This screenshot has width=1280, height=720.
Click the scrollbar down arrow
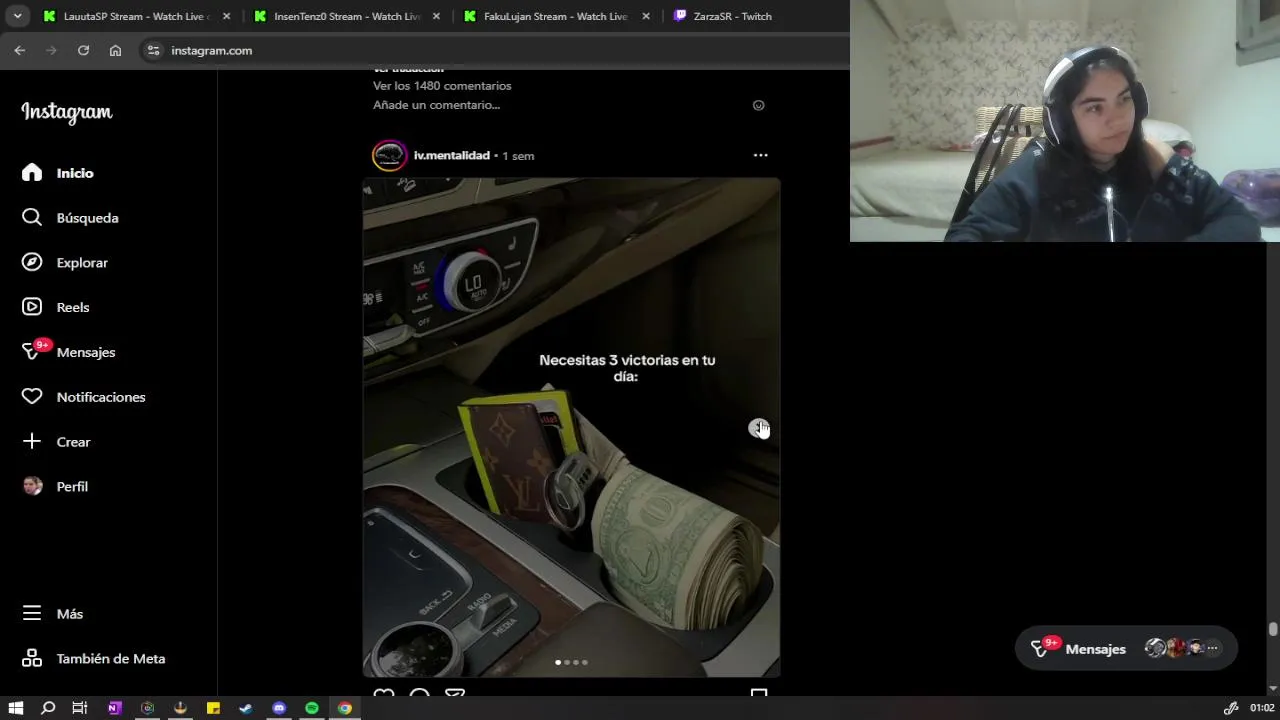[x=1273, y=688]
